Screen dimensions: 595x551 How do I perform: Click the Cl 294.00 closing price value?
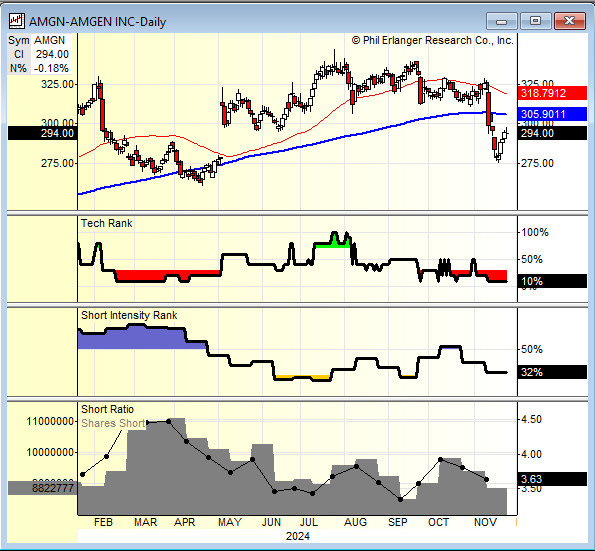click(52, 54)
